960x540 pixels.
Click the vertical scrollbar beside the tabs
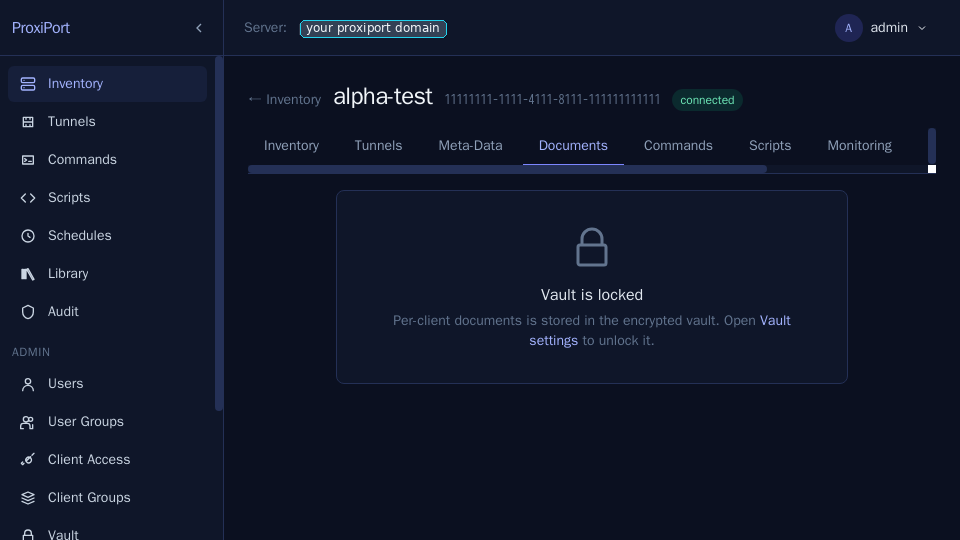click(x=932, y=146)
